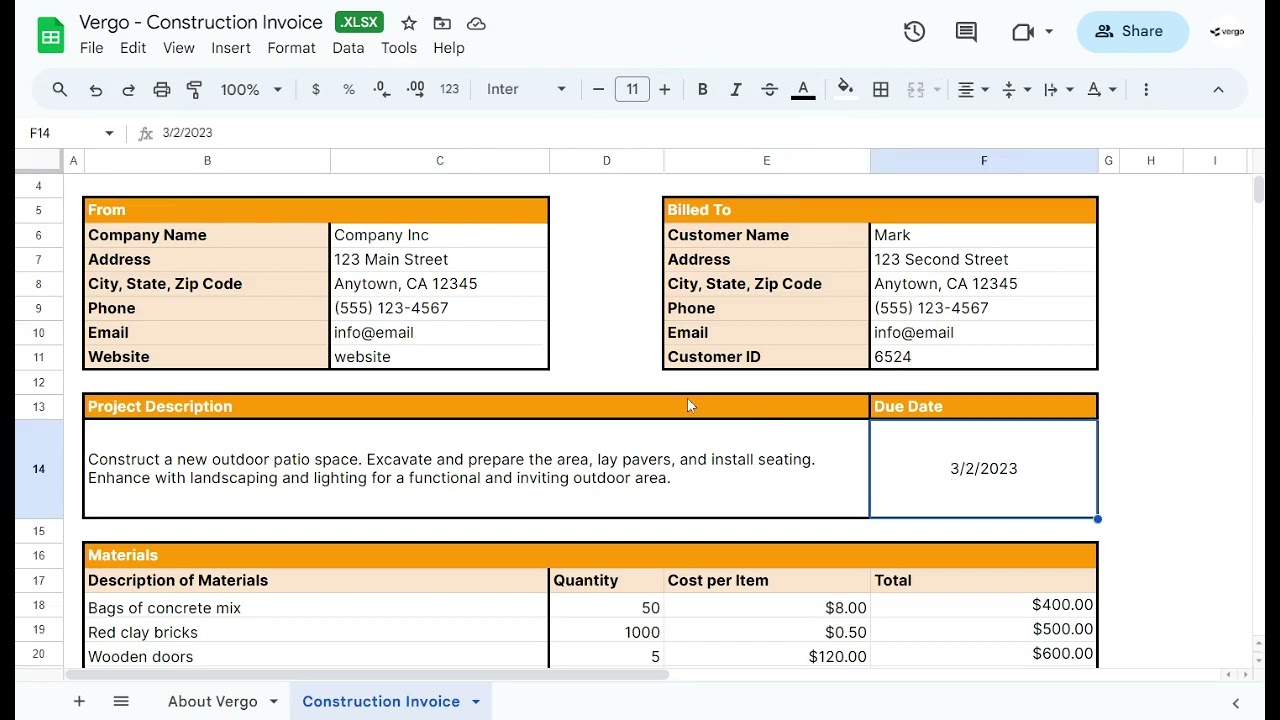Screen dimensions: 1280x720
Task: Open the Format menu
Action: pyautogui.click(x=291, y=48)
